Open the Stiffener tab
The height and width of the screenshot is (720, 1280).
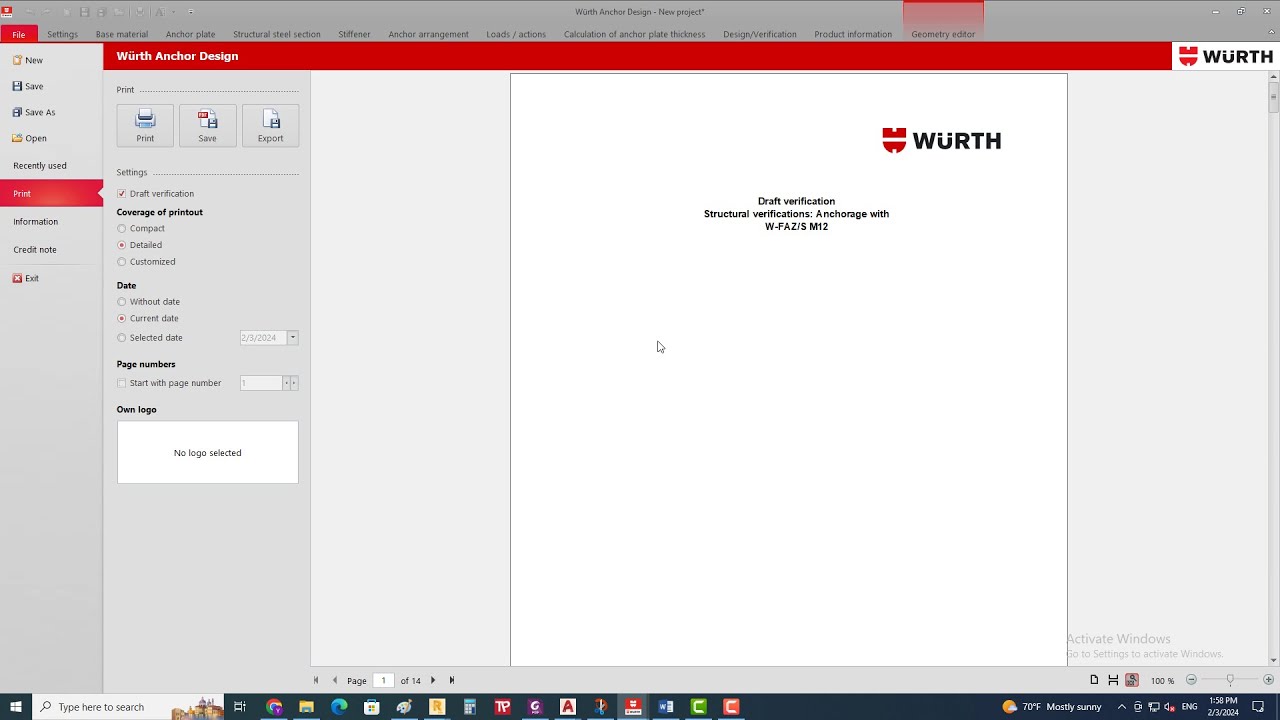click(x=354, y=34)
